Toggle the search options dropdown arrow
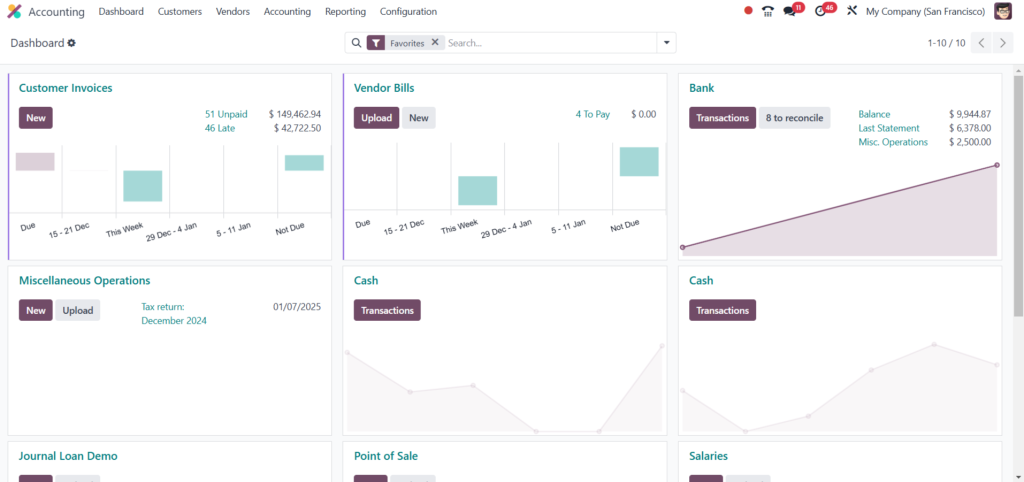This screenshot has width=1024, height=482. coord(667,43)
